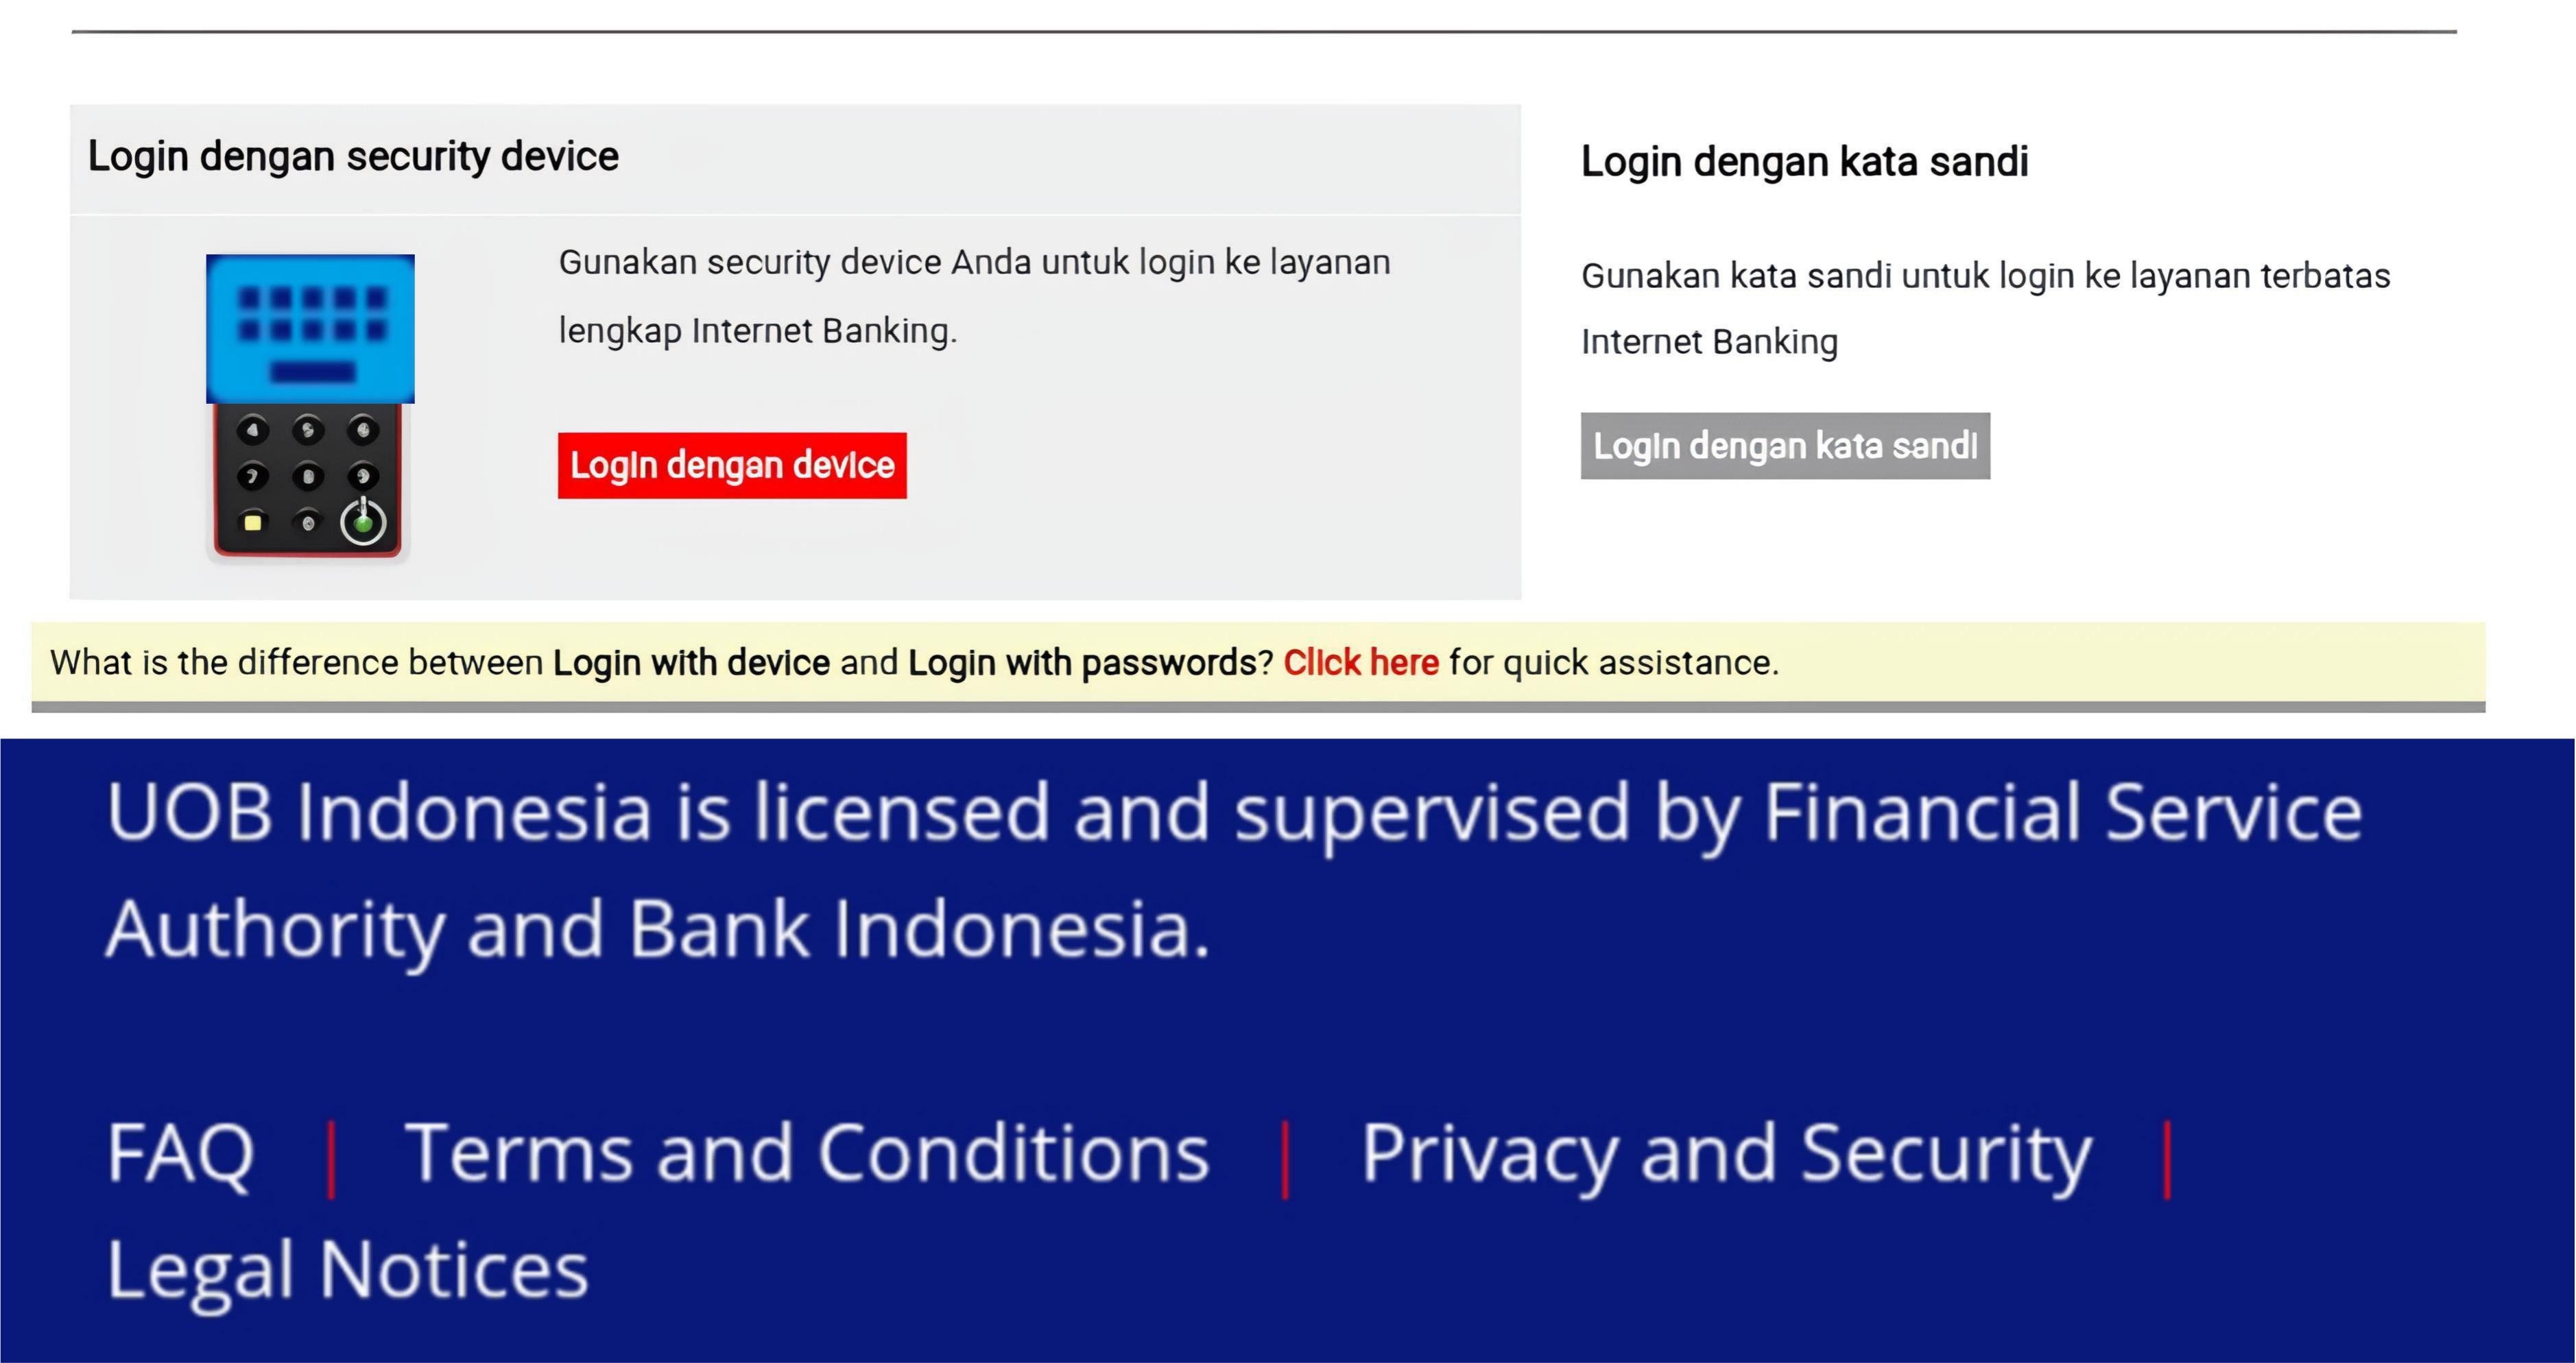Click the "Login dengan kata sandi" heading
Image resolution: width=2576 pixels, height=1363 pixels.
click(x=1804, y=162)
